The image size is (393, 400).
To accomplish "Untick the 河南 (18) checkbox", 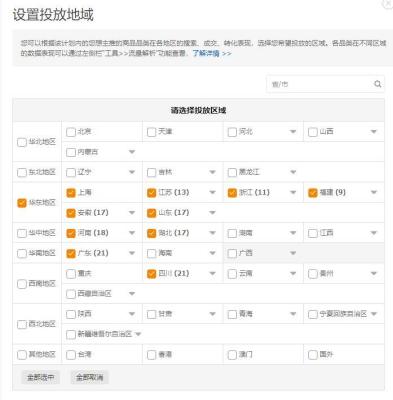I will point(71,233).
